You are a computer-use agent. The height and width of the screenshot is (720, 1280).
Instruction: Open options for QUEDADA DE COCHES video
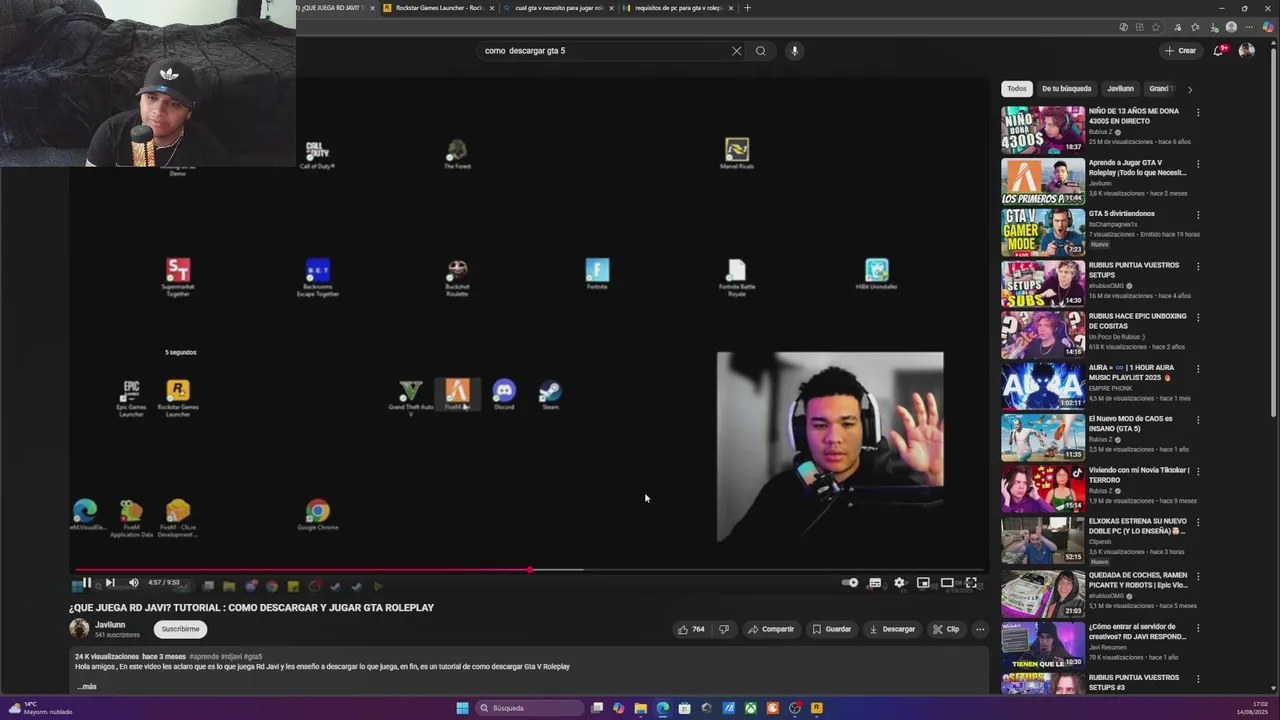point(1198,575)
